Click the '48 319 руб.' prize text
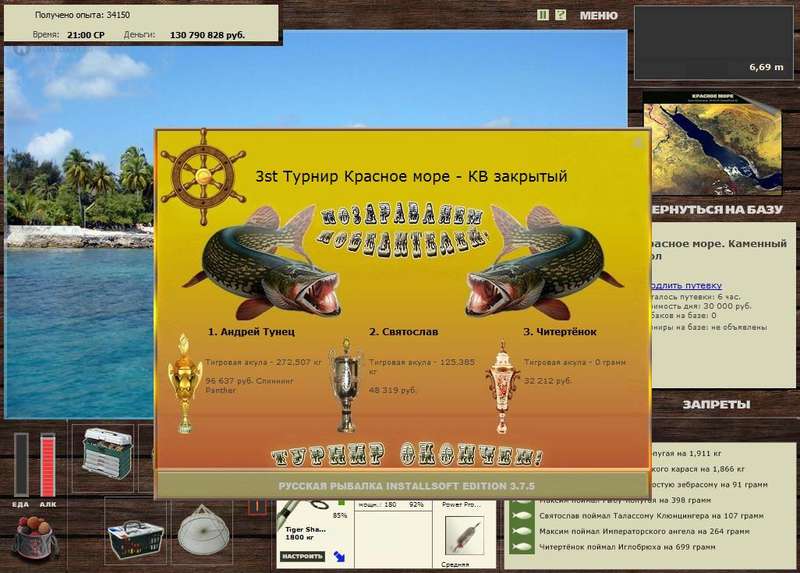 pos(392,390)
